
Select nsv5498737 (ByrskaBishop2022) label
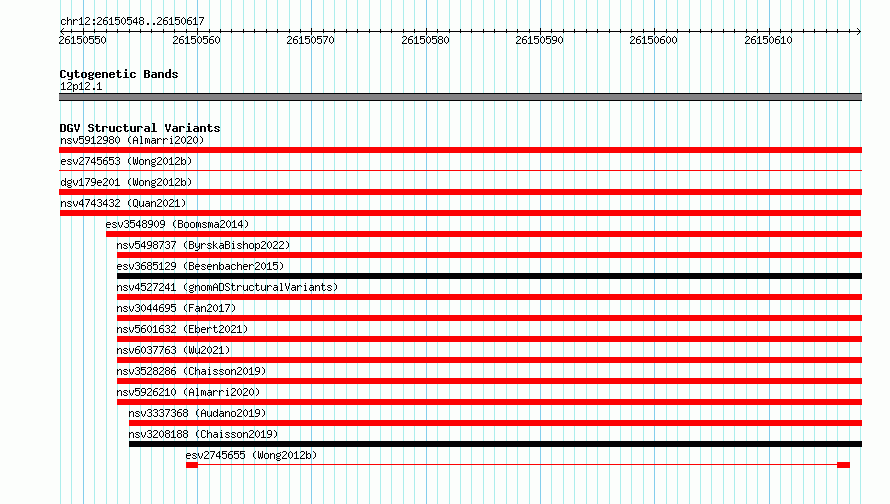pyautogui.click(x=203, y=245)
